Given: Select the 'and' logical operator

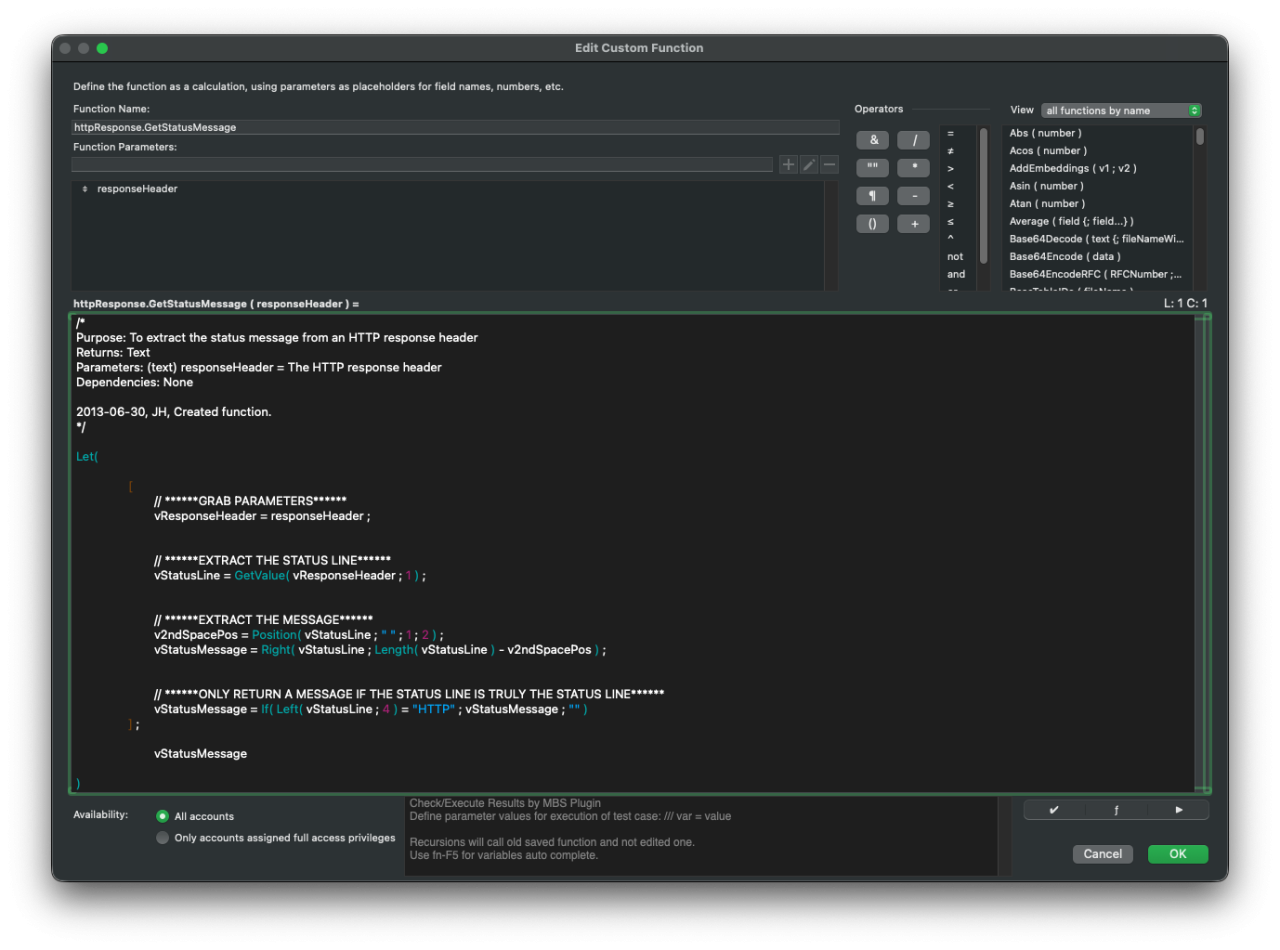Looking at the screenshot, I should [x=956, y=274].
